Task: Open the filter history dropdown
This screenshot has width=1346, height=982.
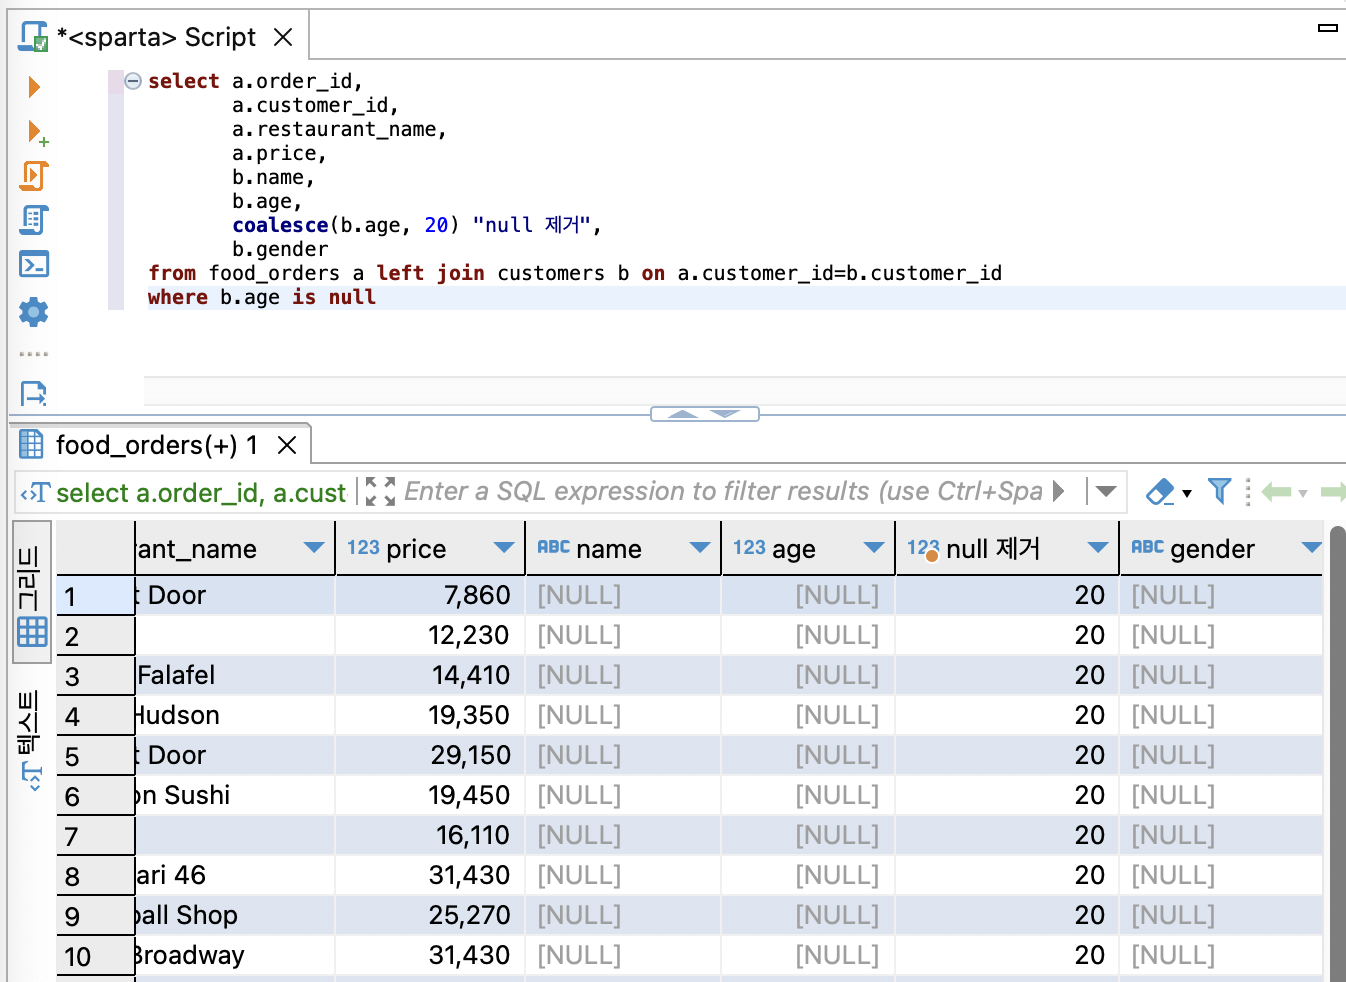Action: pos(1106,491)
